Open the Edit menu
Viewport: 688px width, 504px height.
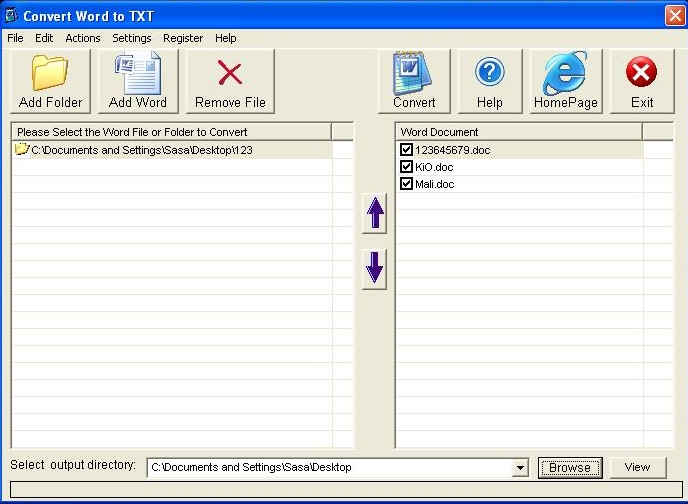pos(44,38)
